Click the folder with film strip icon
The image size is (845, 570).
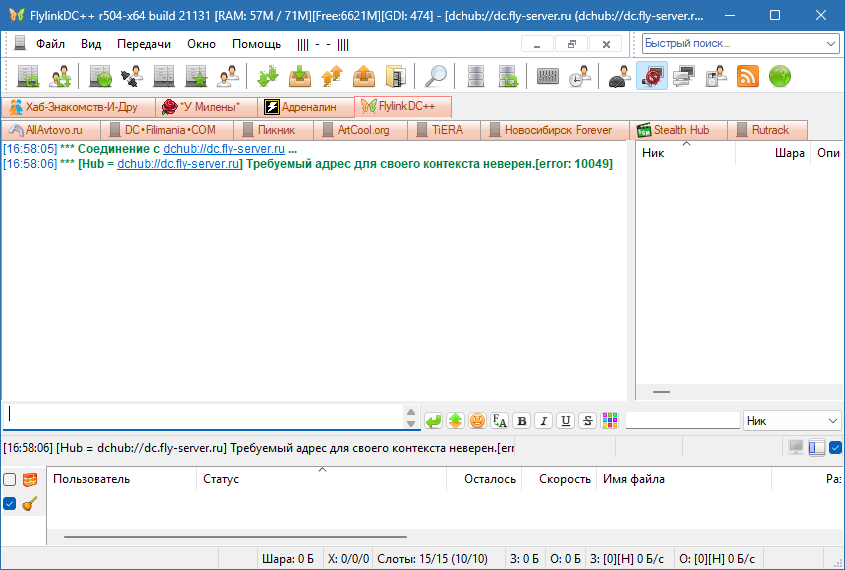(x=396, y=76)
